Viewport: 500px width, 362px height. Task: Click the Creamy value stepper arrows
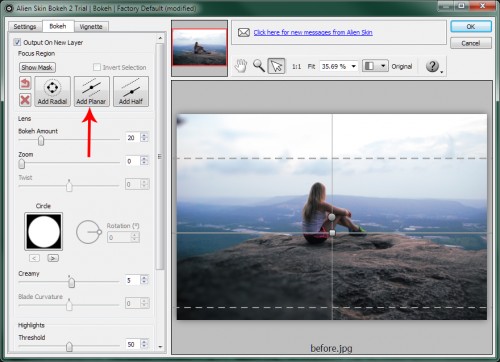coord(144,280)
